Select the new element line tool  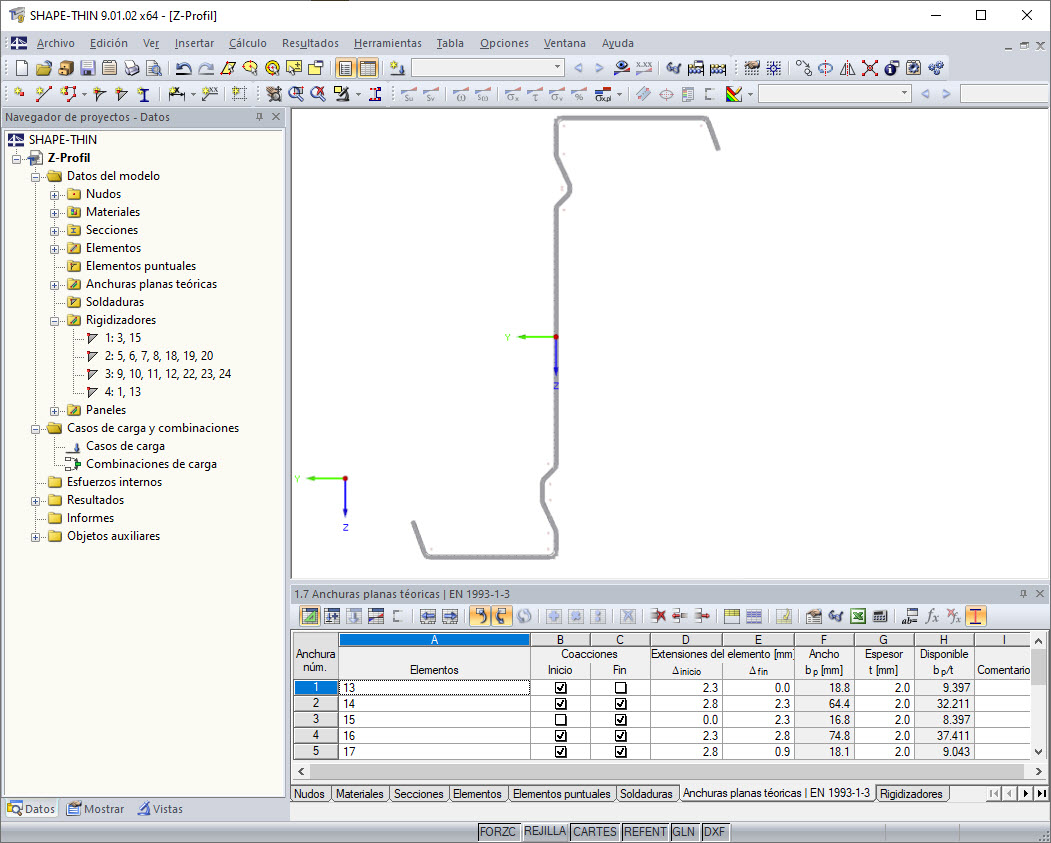click(44, 94)
